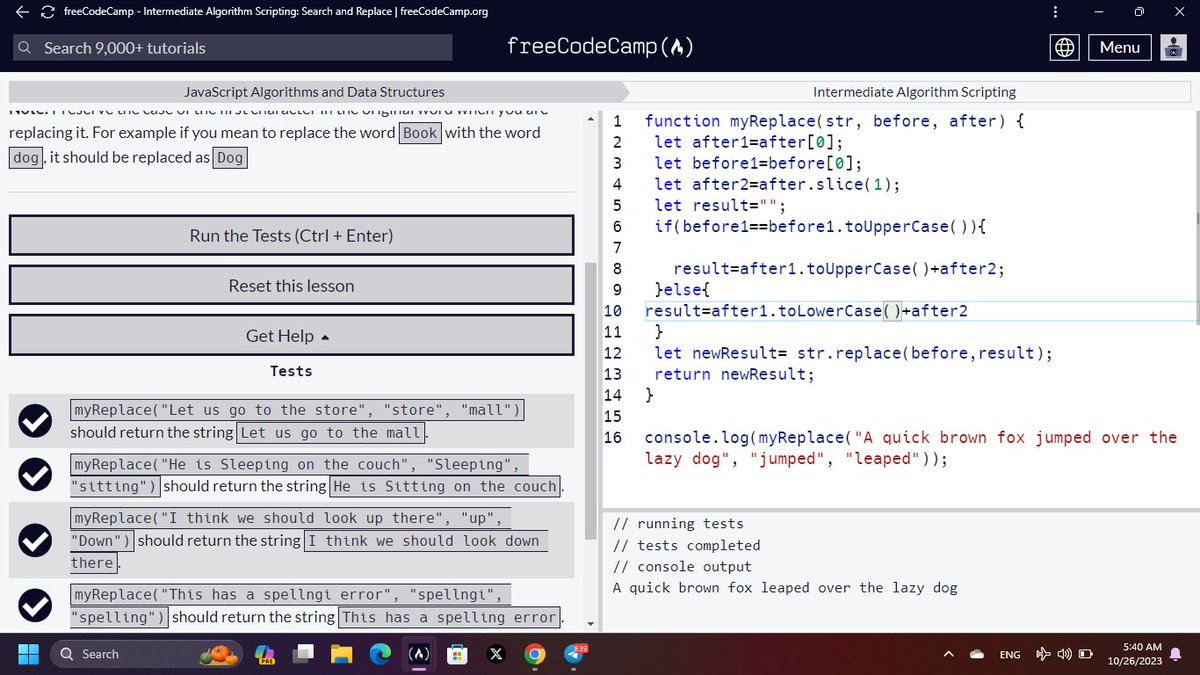
Task: Open X app from taskbar
Action: [x=496, y=655]
